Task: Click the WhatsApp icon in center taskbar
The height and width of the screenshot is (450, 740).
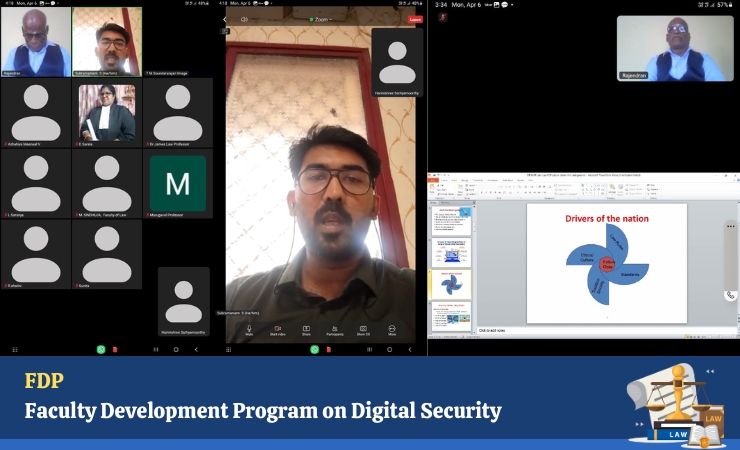Action: (x=314, y=349)
